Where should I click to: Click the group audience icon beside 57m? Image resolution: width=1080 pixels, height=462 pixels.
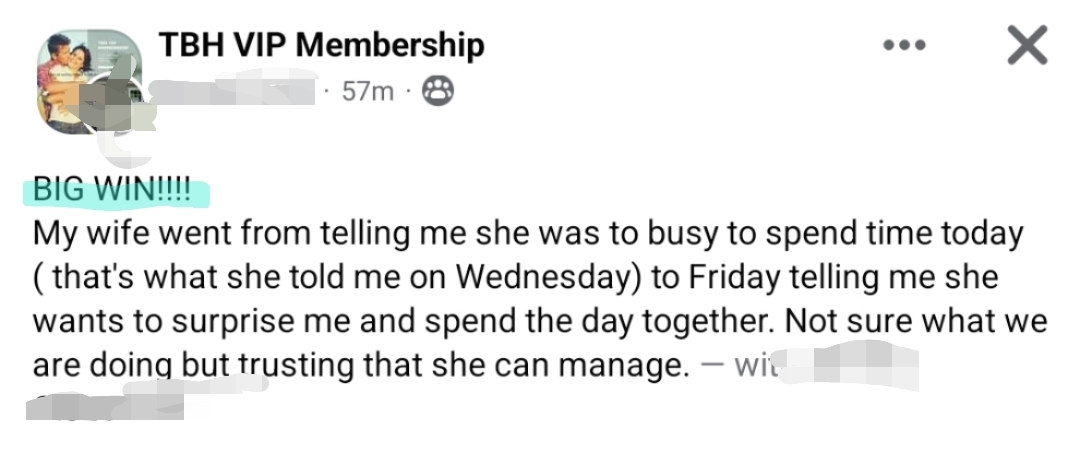[437, 92]
